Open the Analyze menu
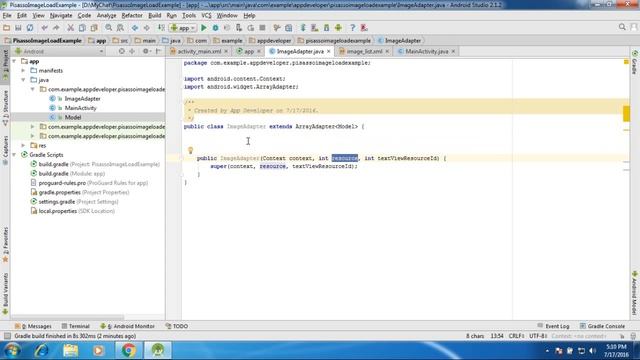 107,16
